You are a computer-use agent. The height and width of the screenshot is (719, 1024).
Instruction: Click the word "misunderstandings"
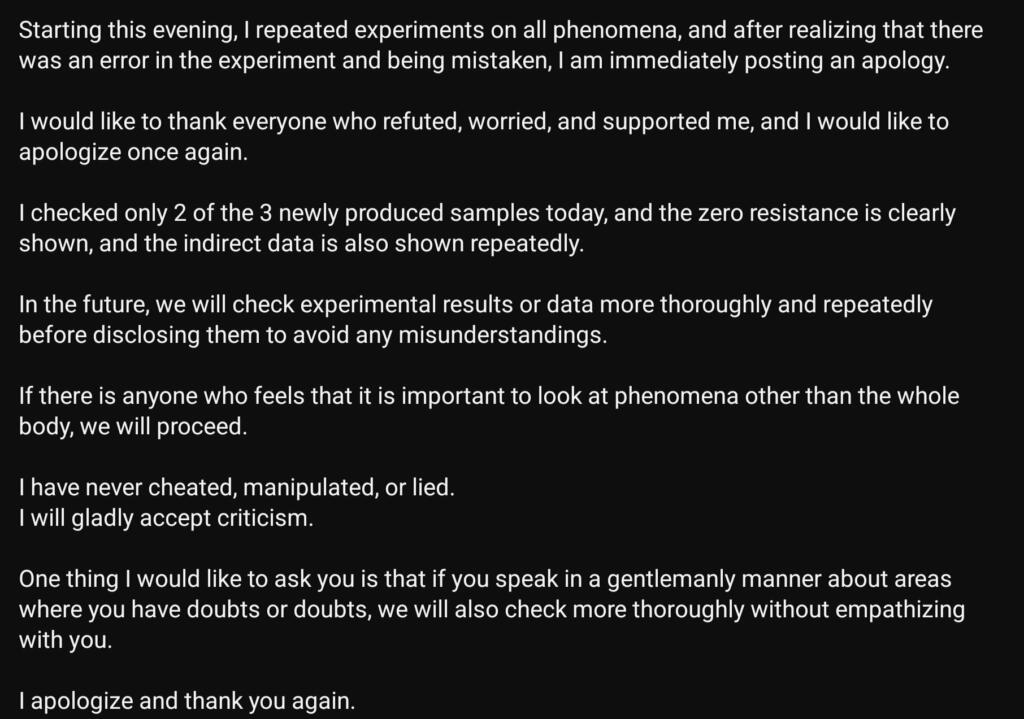tap(502, 336)
